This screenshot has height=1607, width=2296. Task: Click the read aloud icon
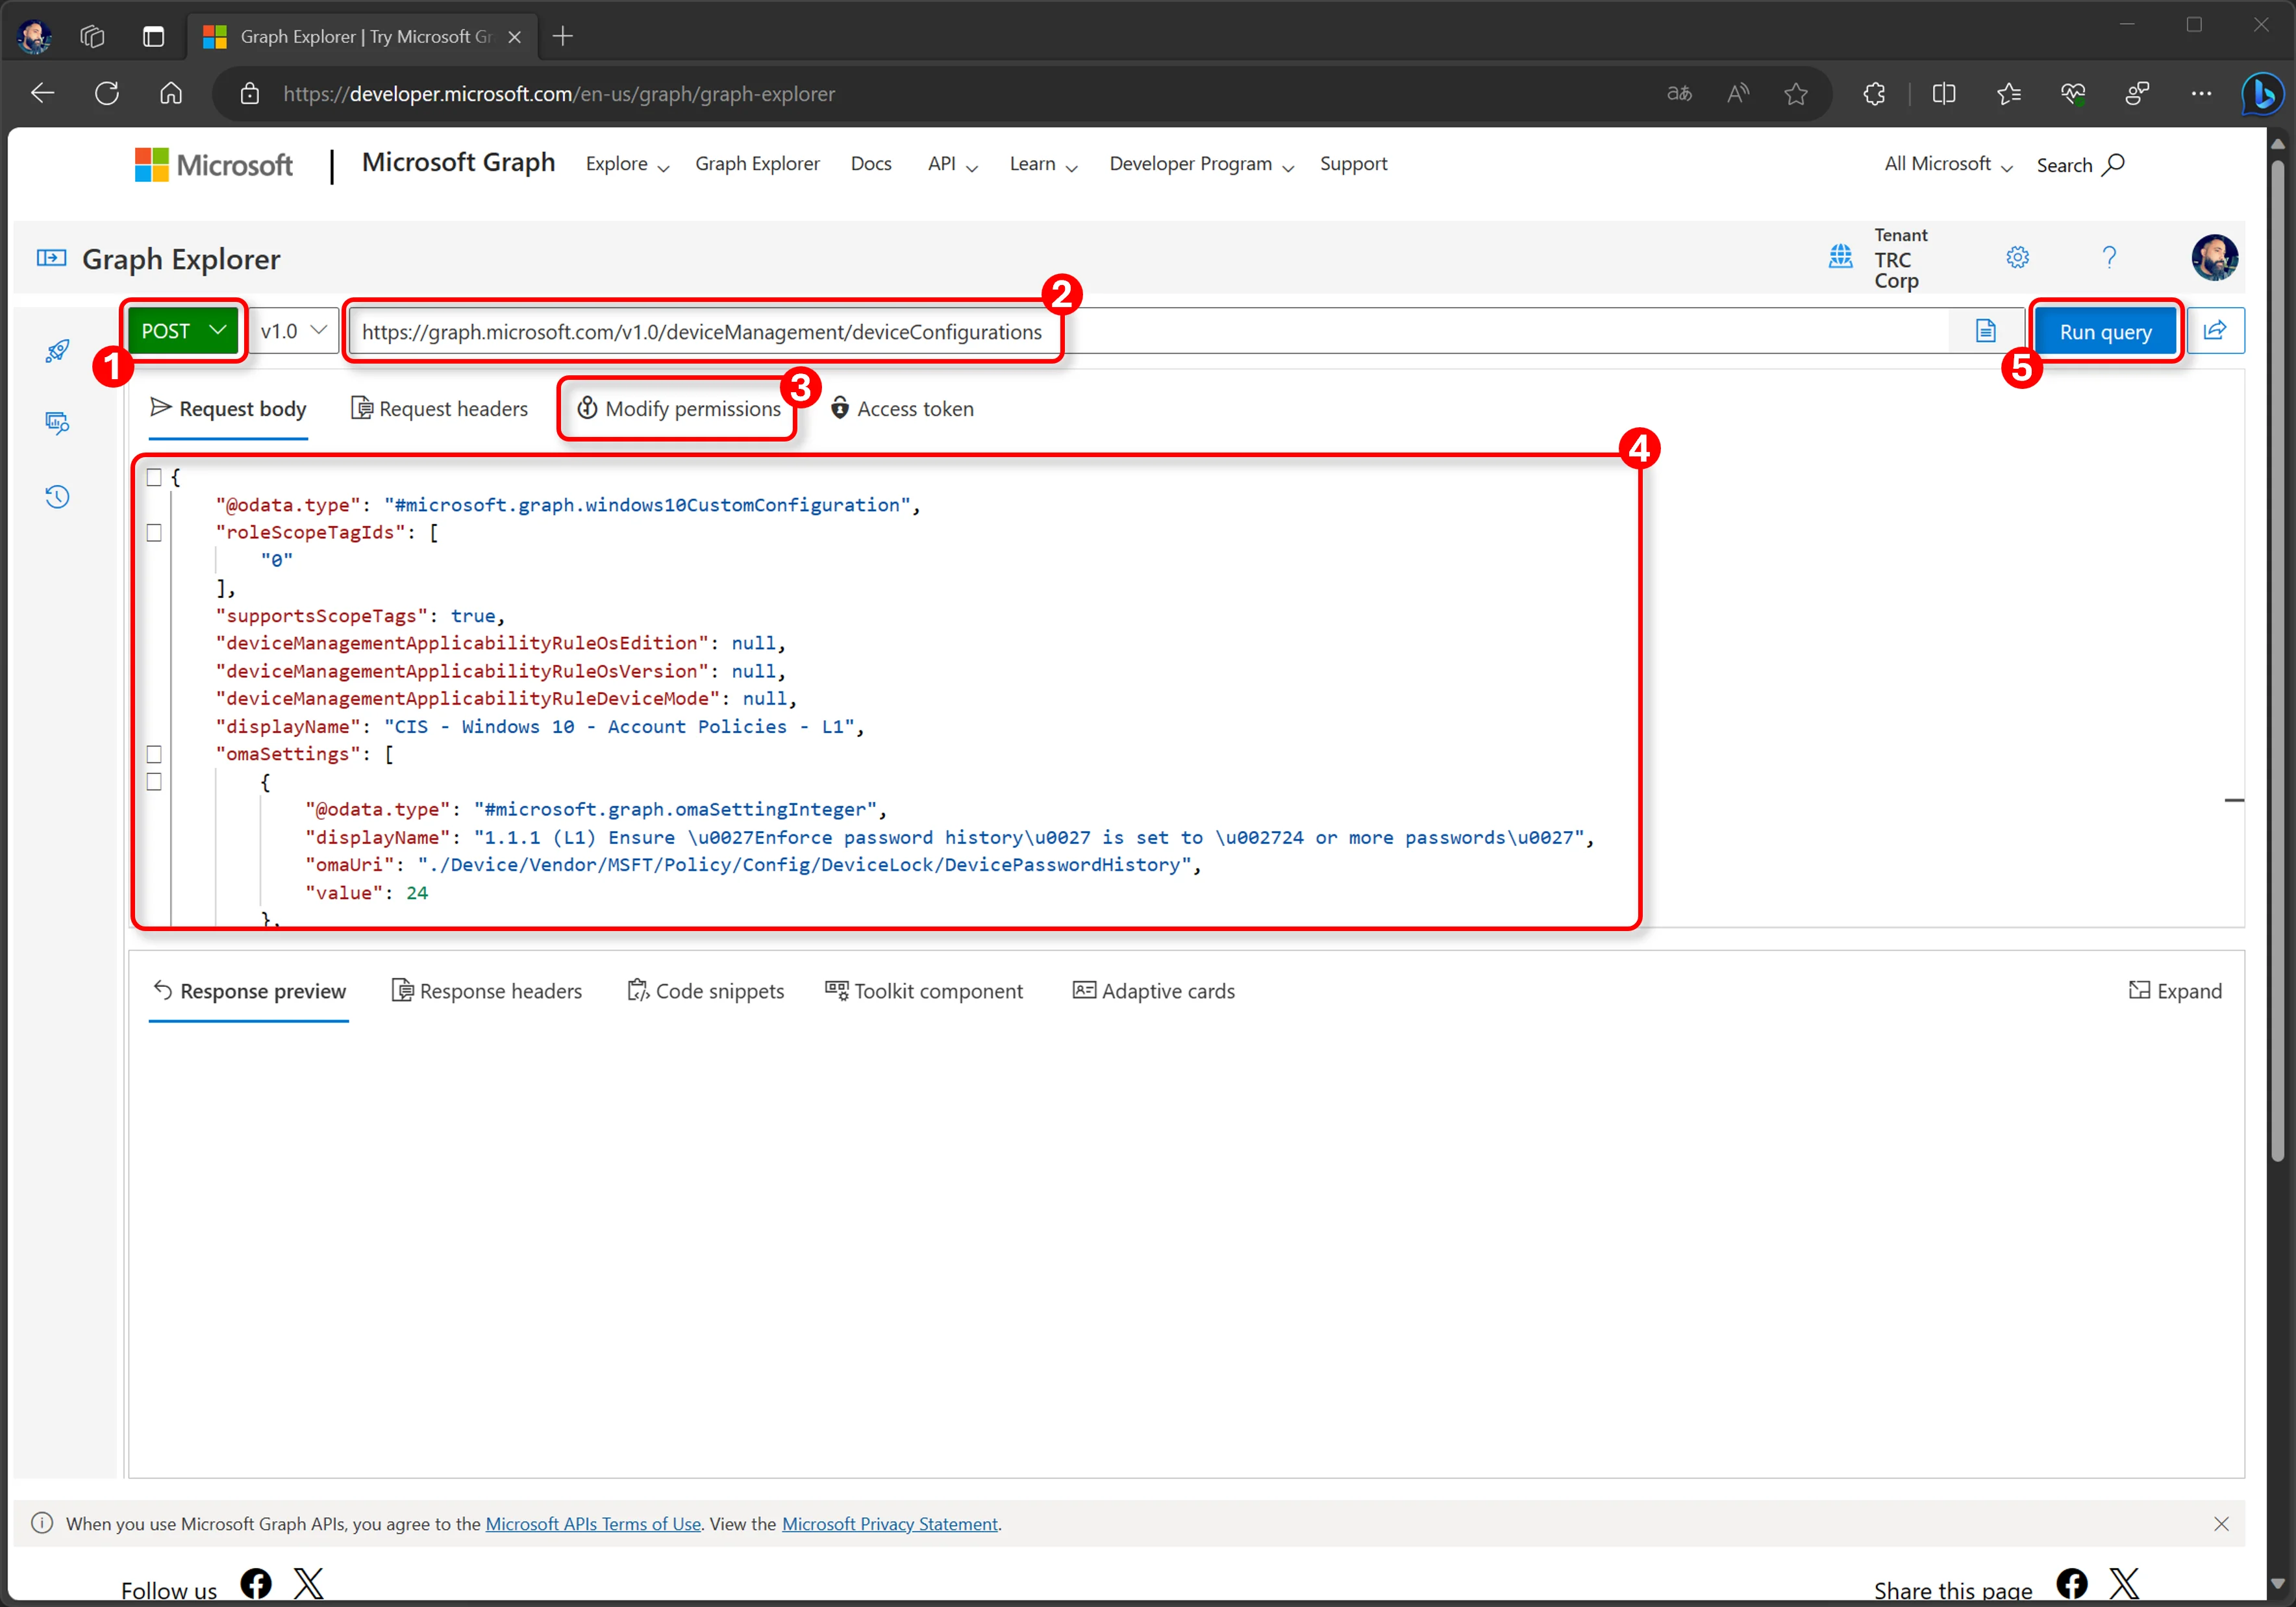1738,93
